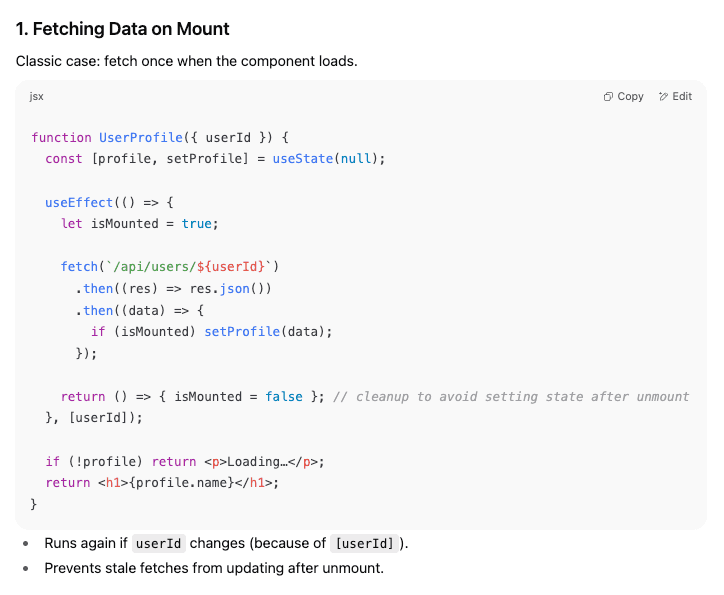Screen dimensions: 724x595
Task: Click the gray cleanup comment in the code
Action: point(509,397)
